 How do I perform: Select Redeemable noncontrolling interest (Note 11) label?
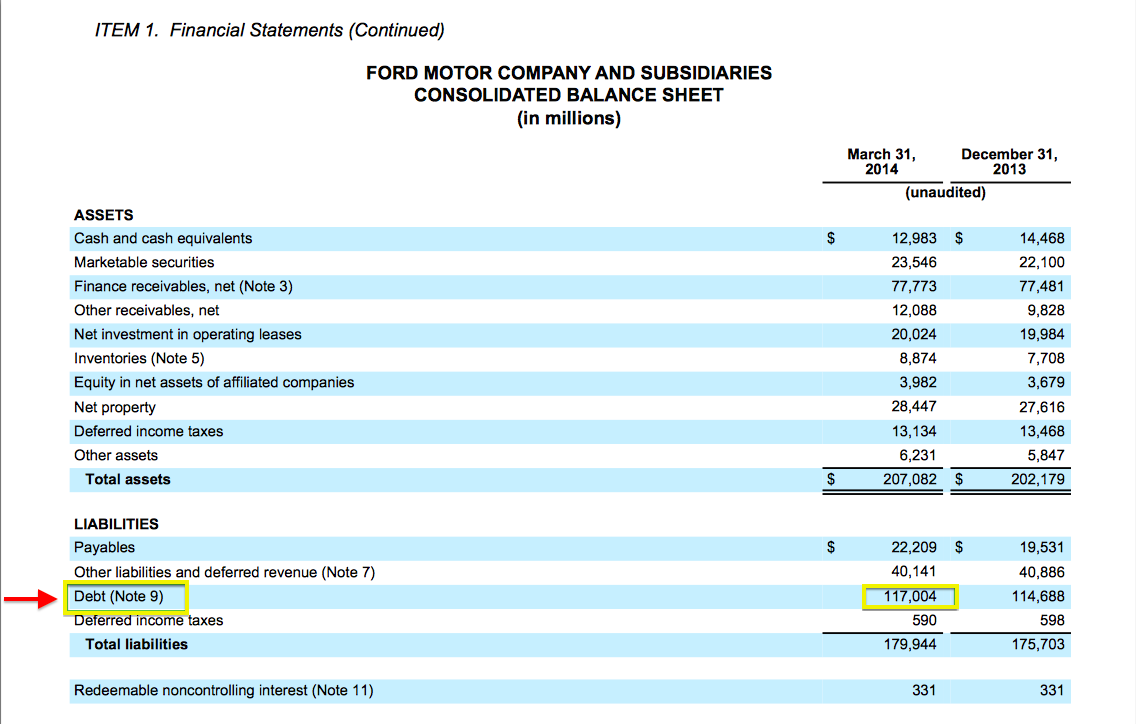pyautogui.click(x=223, y=690)
